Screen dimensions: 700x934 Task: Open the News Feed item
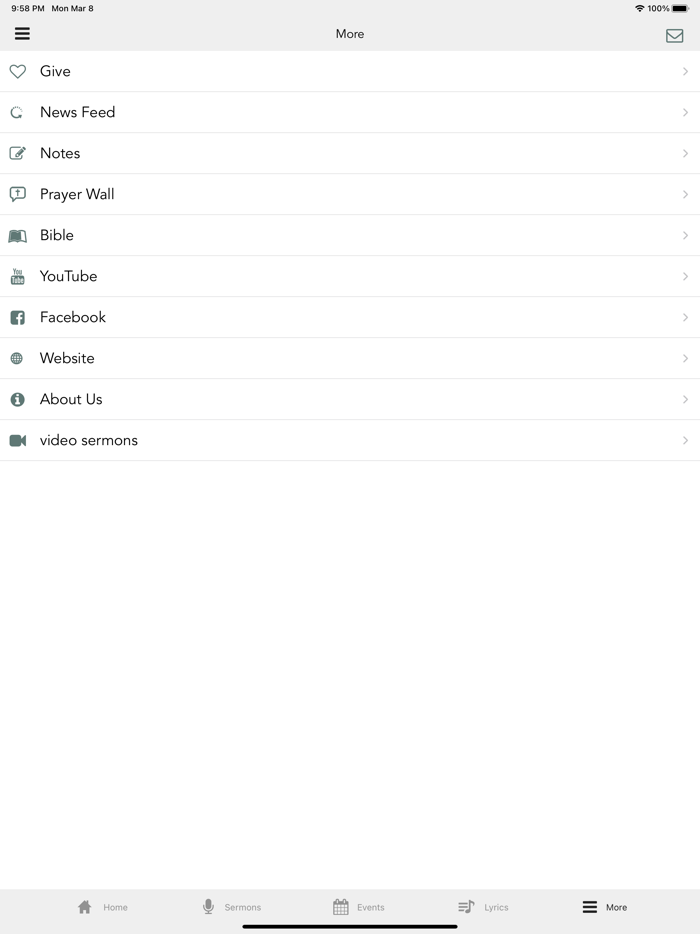[x=350, y=112]
